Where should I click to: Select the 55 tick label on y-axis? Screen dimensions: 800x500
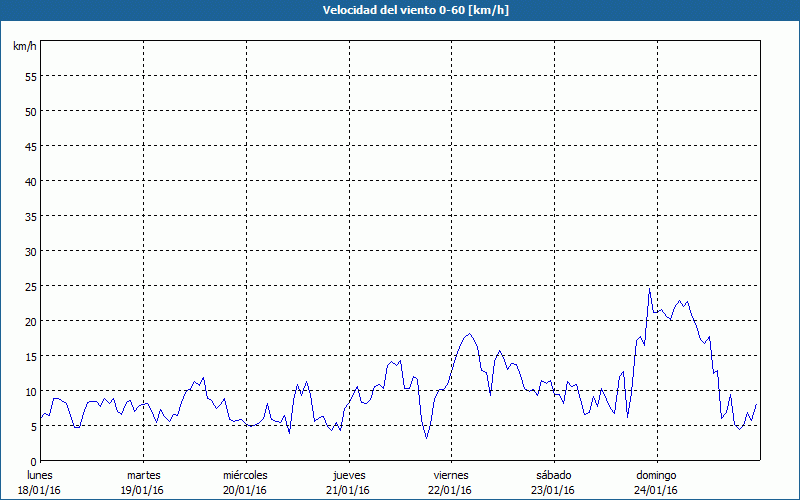31,76
